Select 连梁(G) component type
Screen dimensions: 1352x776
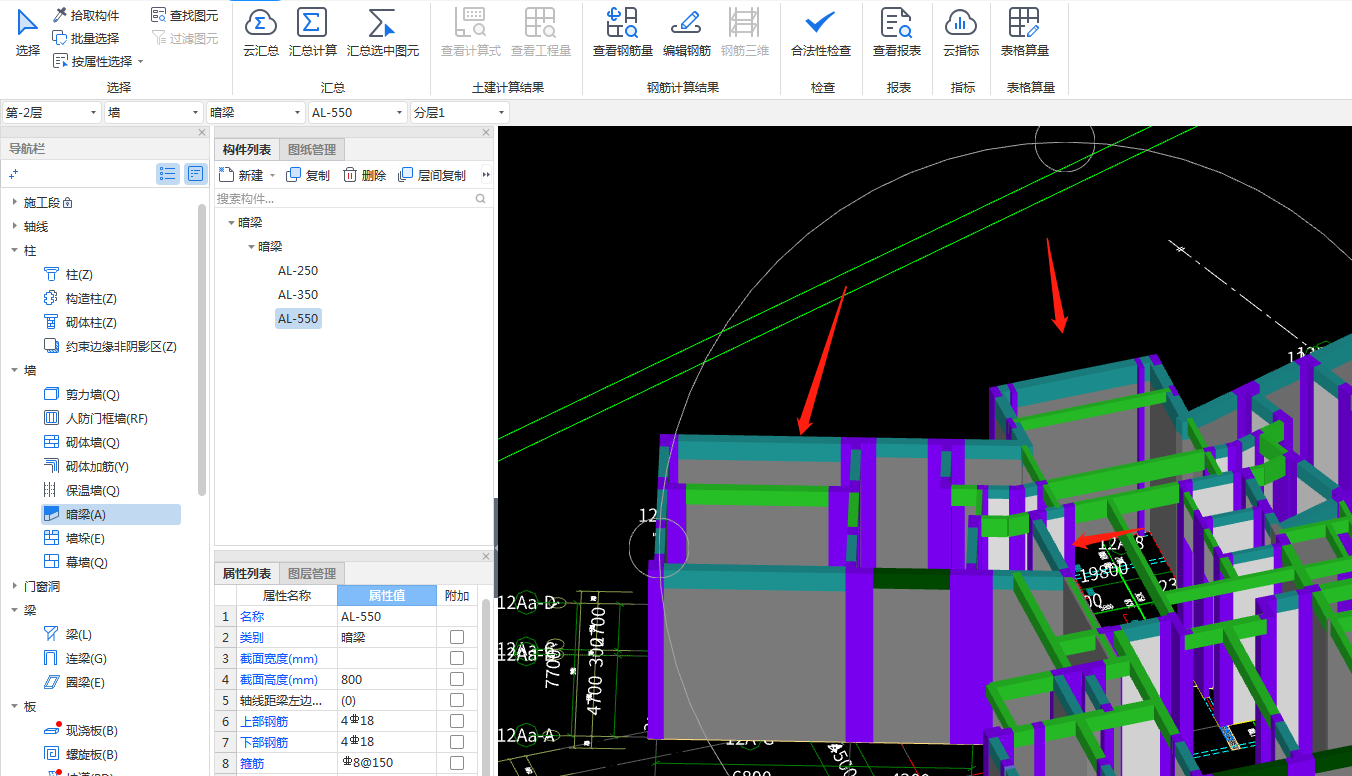pos(75,658)
